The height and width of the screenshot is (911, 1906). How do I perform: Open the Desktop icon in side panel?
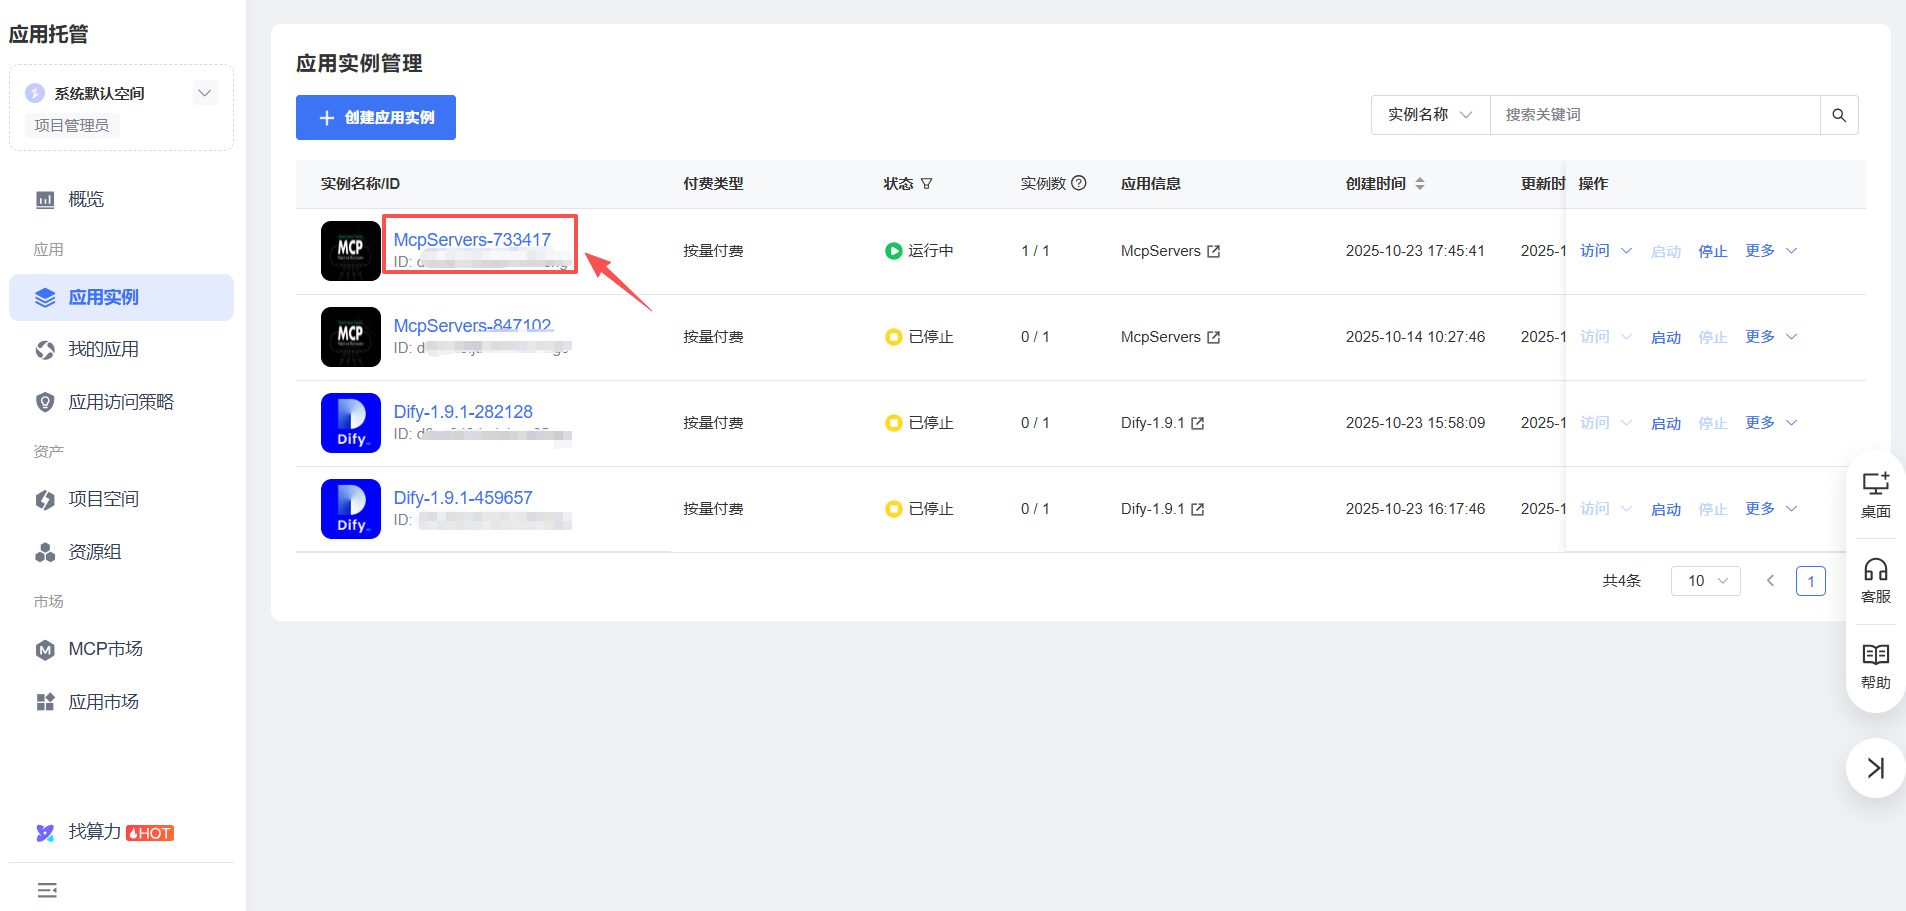coord(1875,494)
